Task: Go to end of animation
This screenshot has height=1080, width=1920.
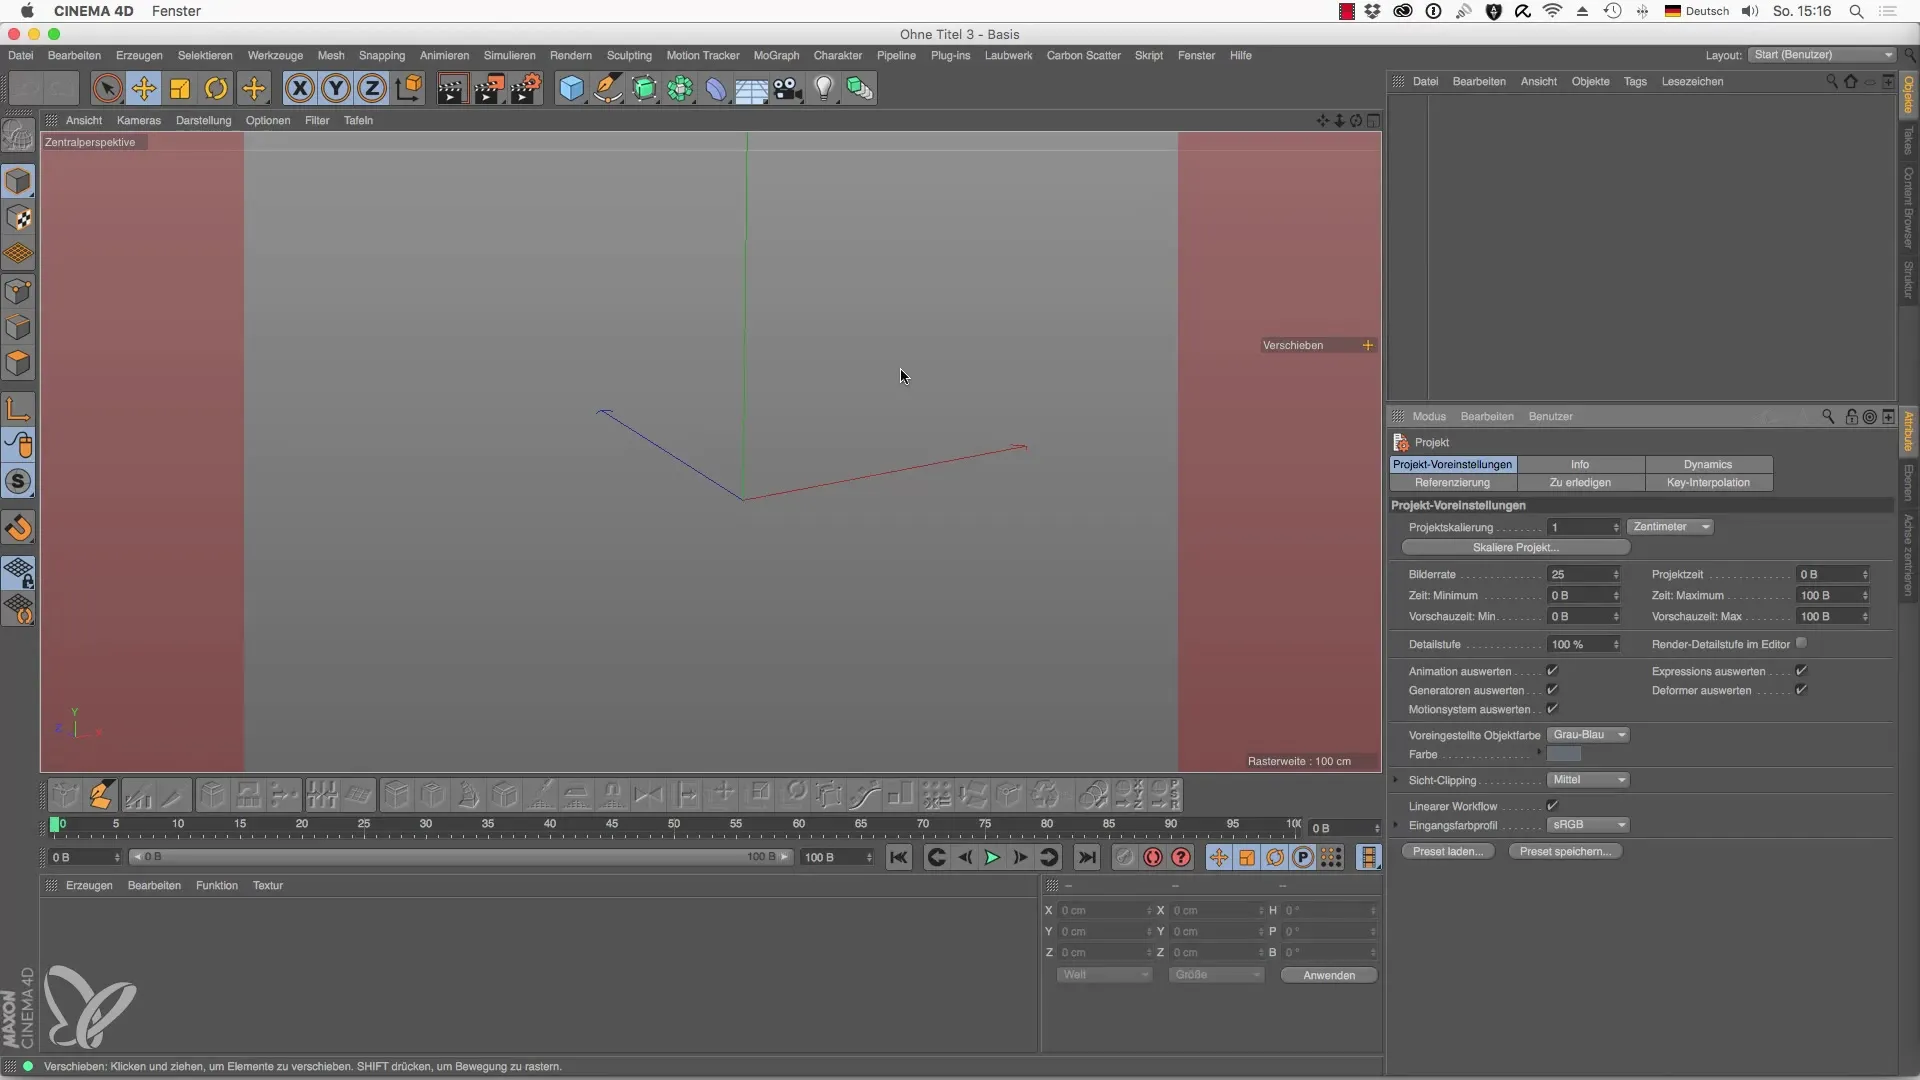Action: [x=1086, y=857]
